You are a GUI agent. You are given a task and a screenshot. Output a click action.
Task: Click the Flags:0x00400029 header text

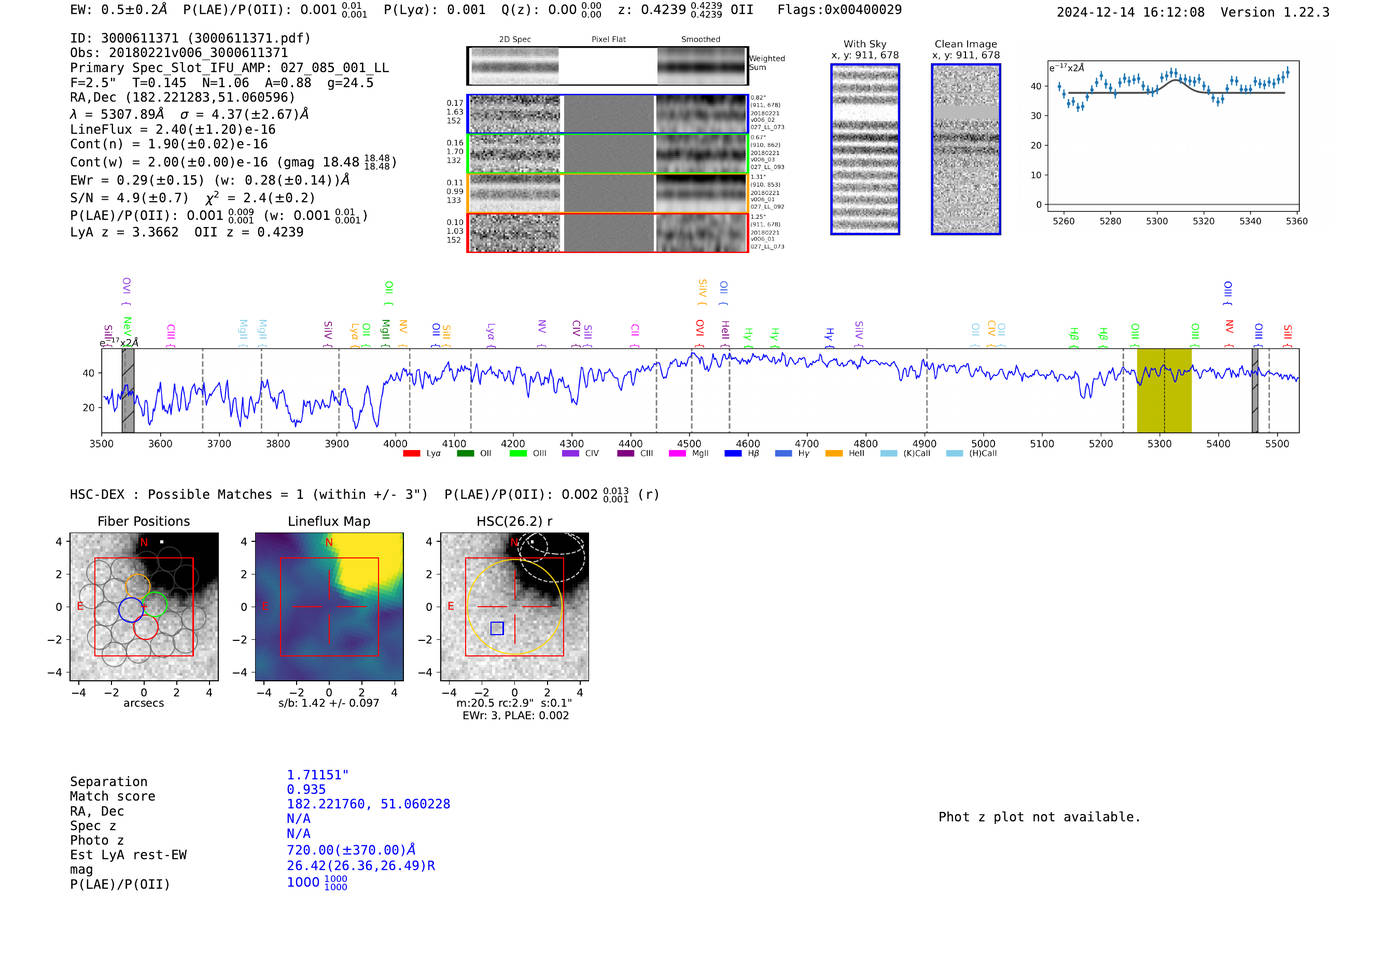click(839, 10)
